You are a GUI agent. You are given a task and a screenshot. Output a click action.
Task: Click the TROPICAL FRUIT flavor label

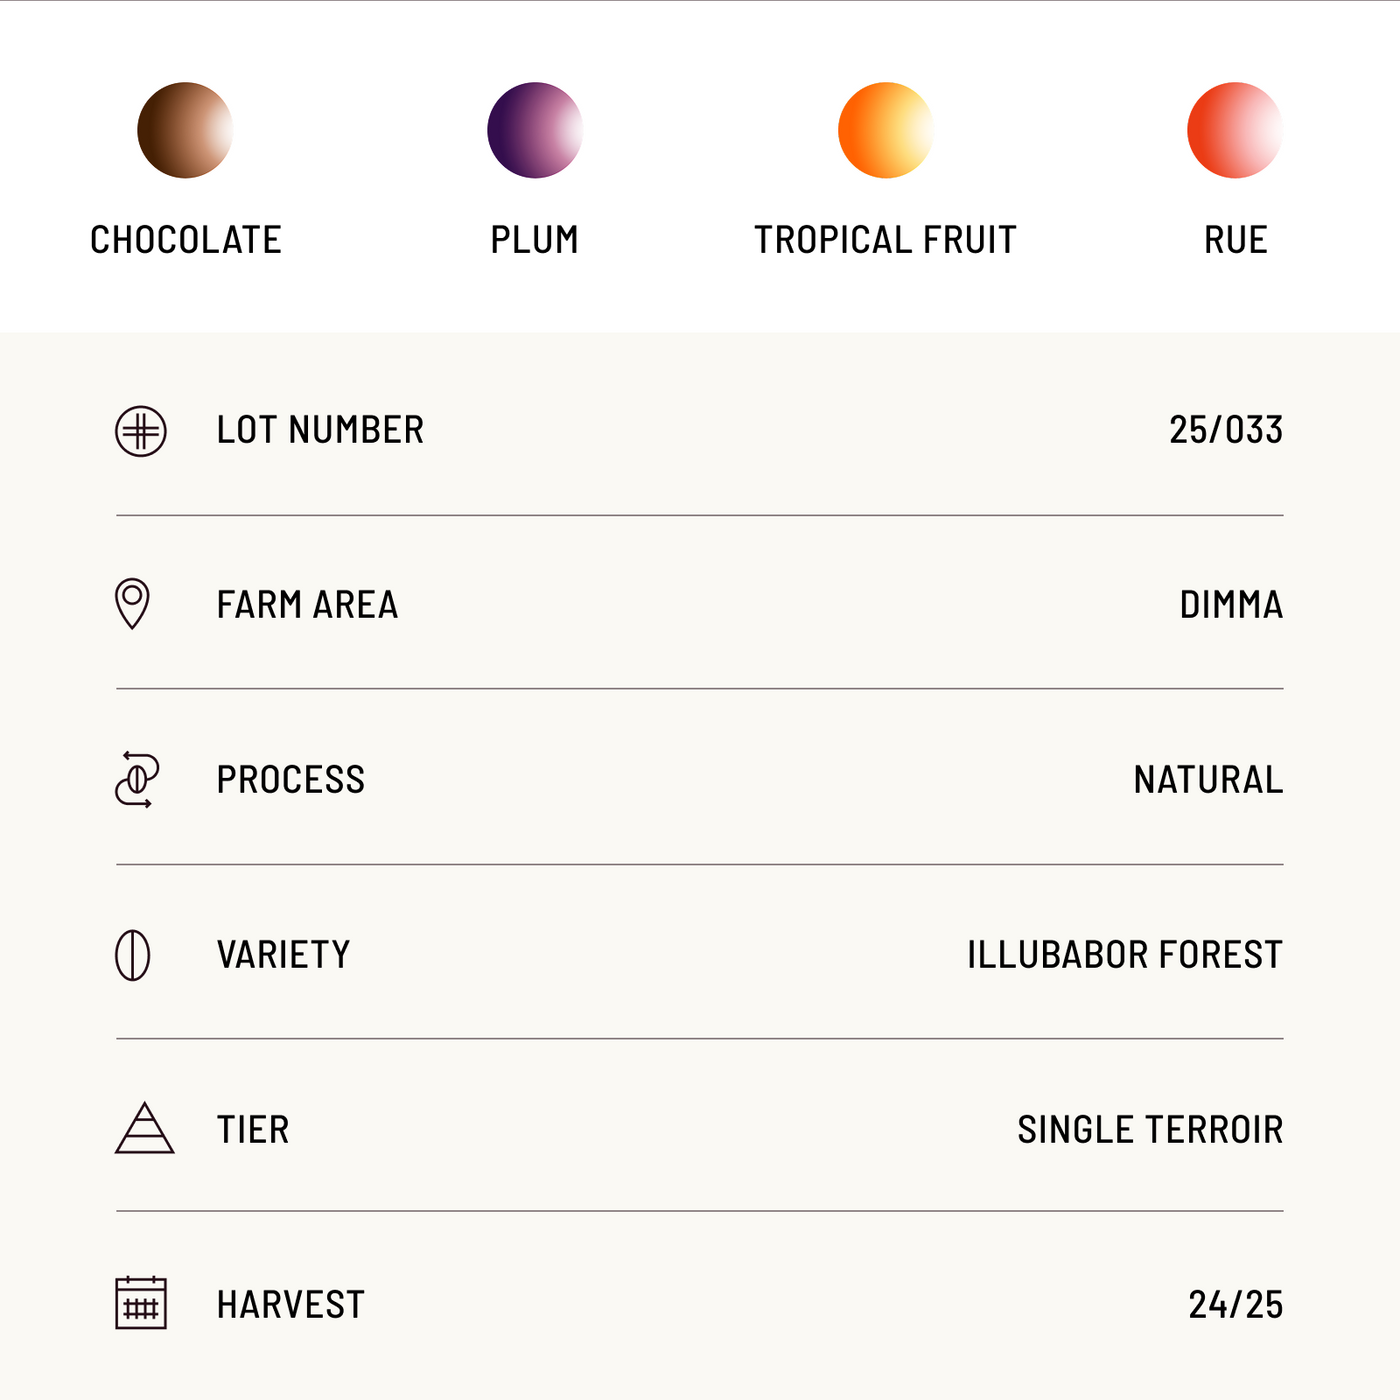(885, 240)
